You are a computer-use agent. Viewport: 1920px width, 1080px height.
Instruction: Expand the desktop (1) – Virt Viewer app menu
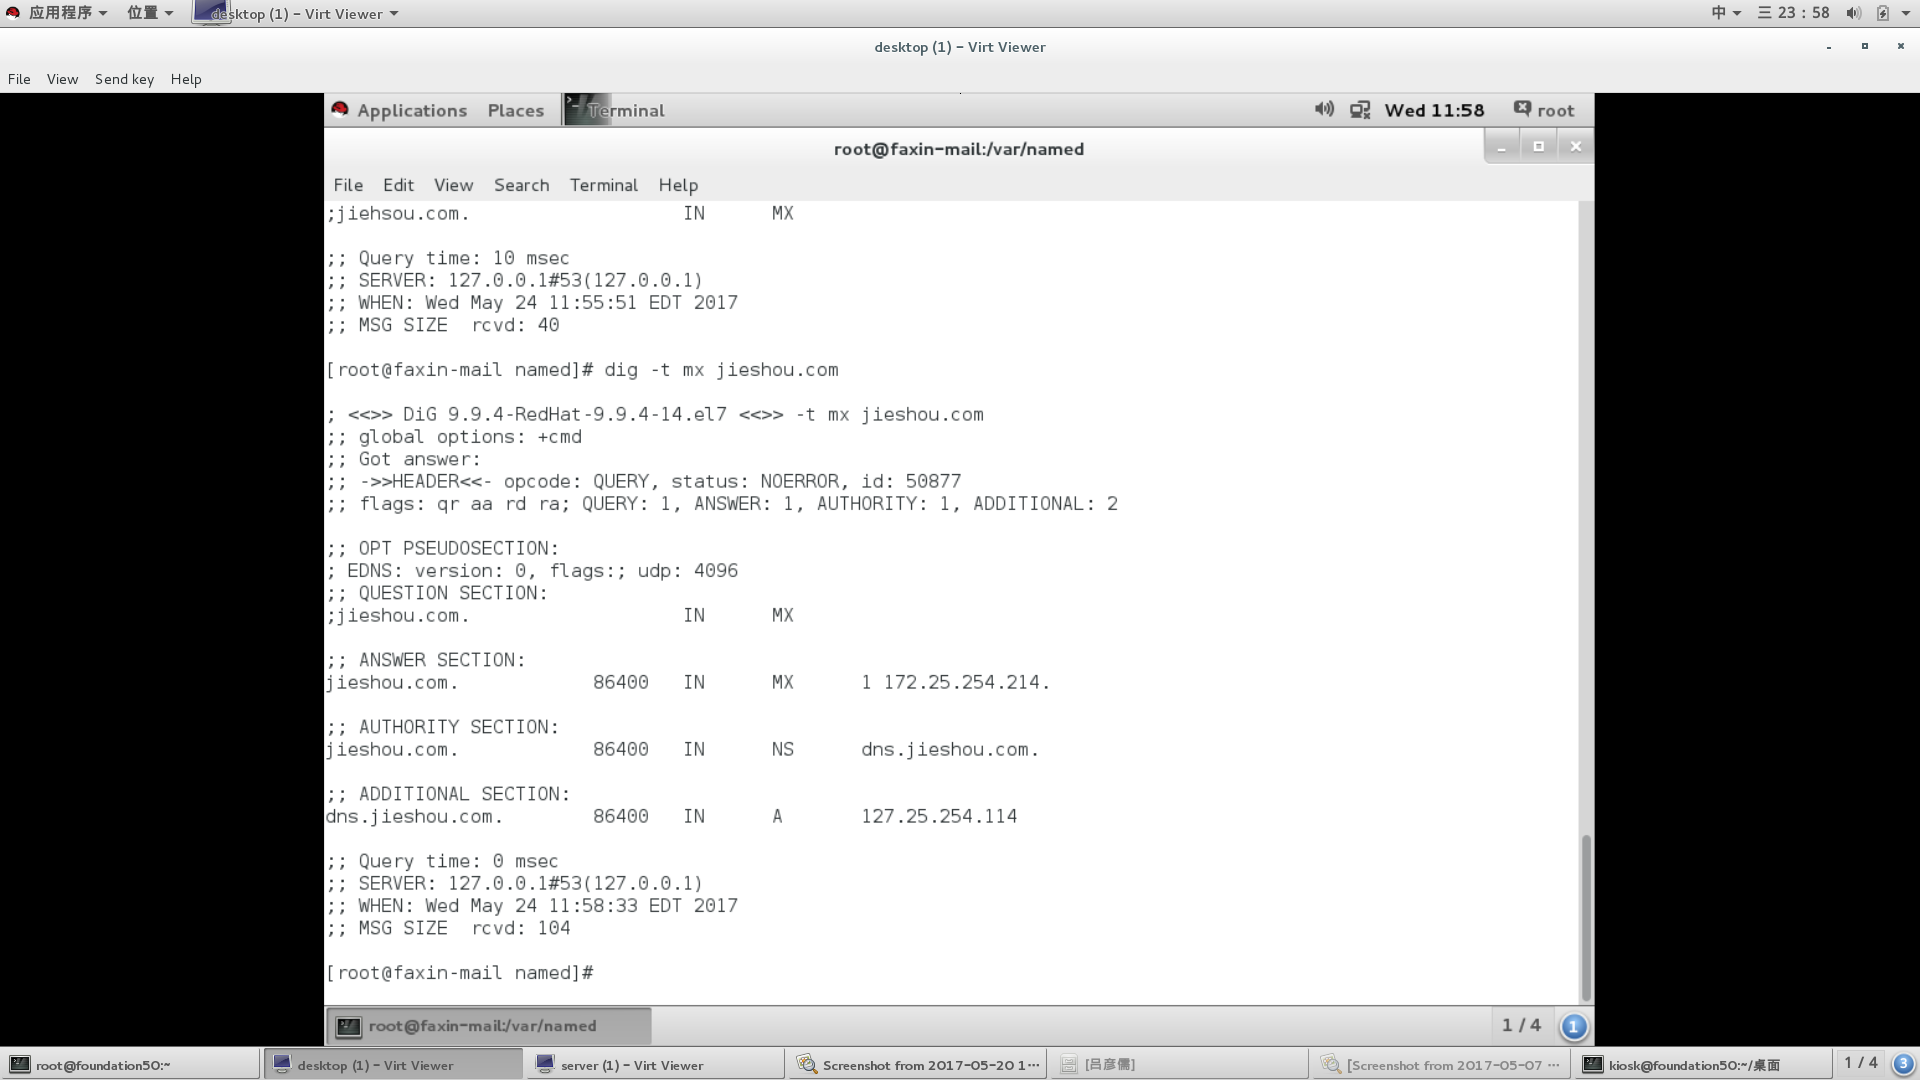298,13
